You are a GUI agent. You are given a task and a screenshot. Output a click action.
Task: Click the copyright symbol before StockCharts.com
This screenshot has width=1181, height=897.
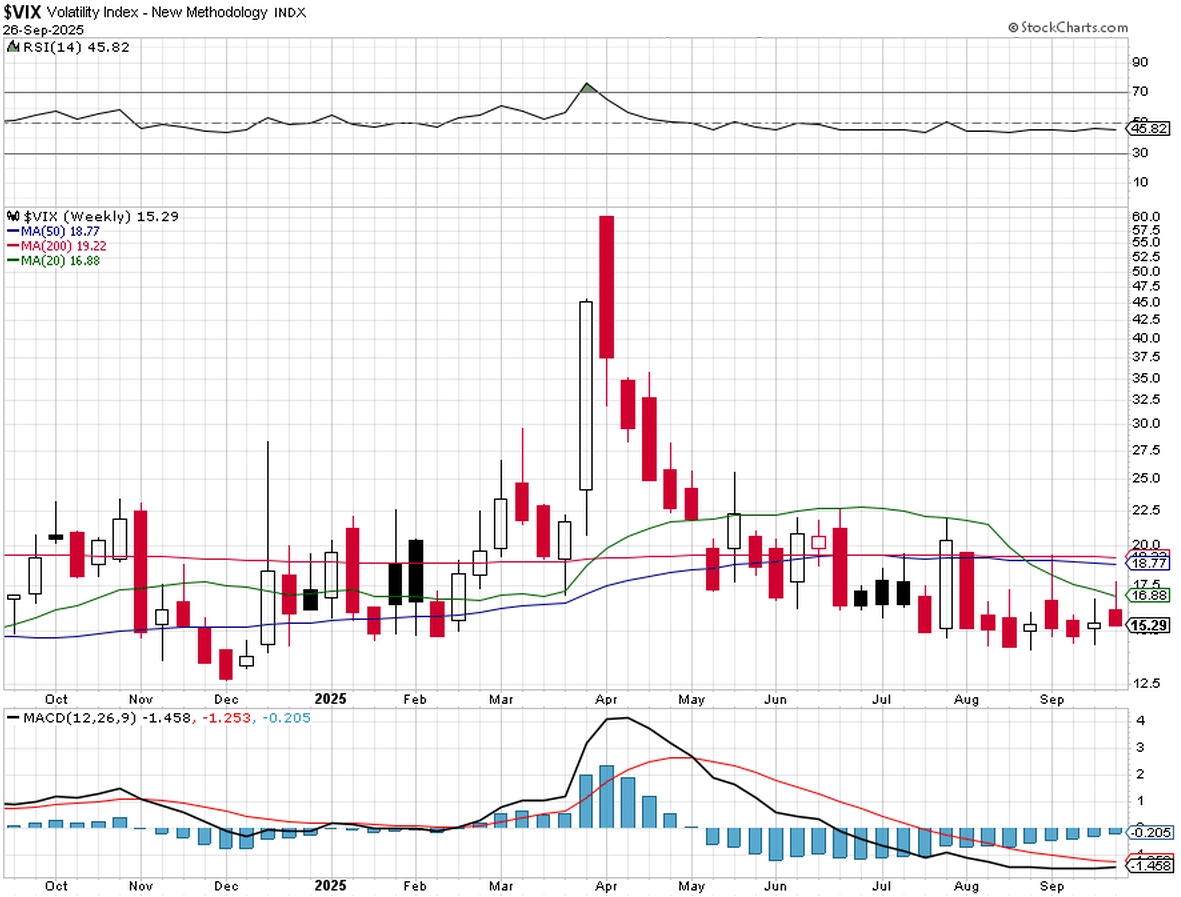[x=1014, y=28]
